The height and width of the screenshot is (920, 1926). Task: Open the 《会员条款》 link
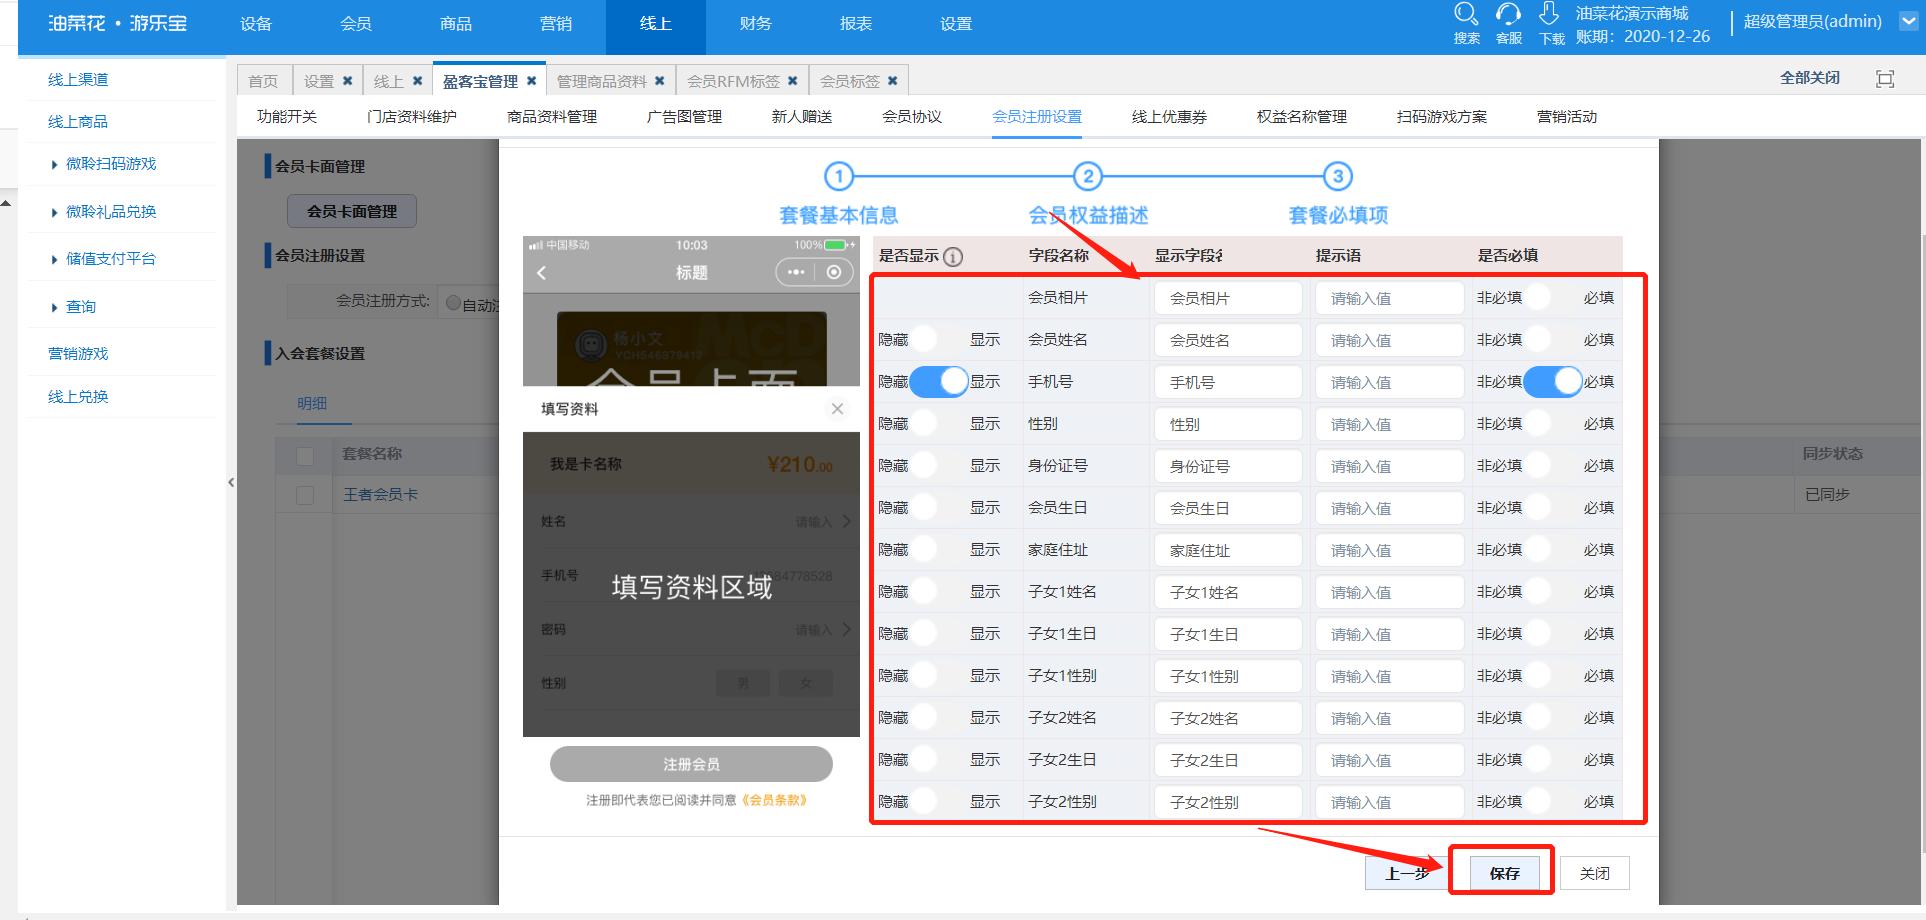click(774, 800)
